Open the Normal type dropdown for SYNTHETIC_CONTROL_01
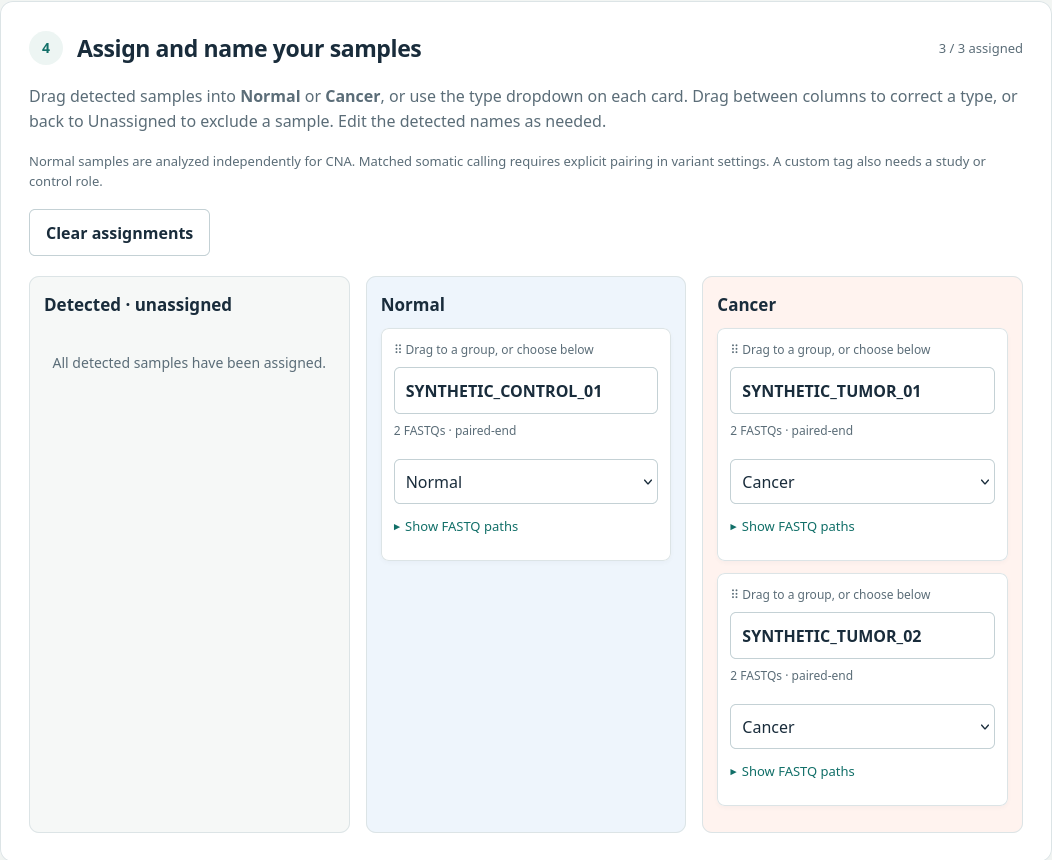Viewport: 1052px width, 860px height. (525, 482)
